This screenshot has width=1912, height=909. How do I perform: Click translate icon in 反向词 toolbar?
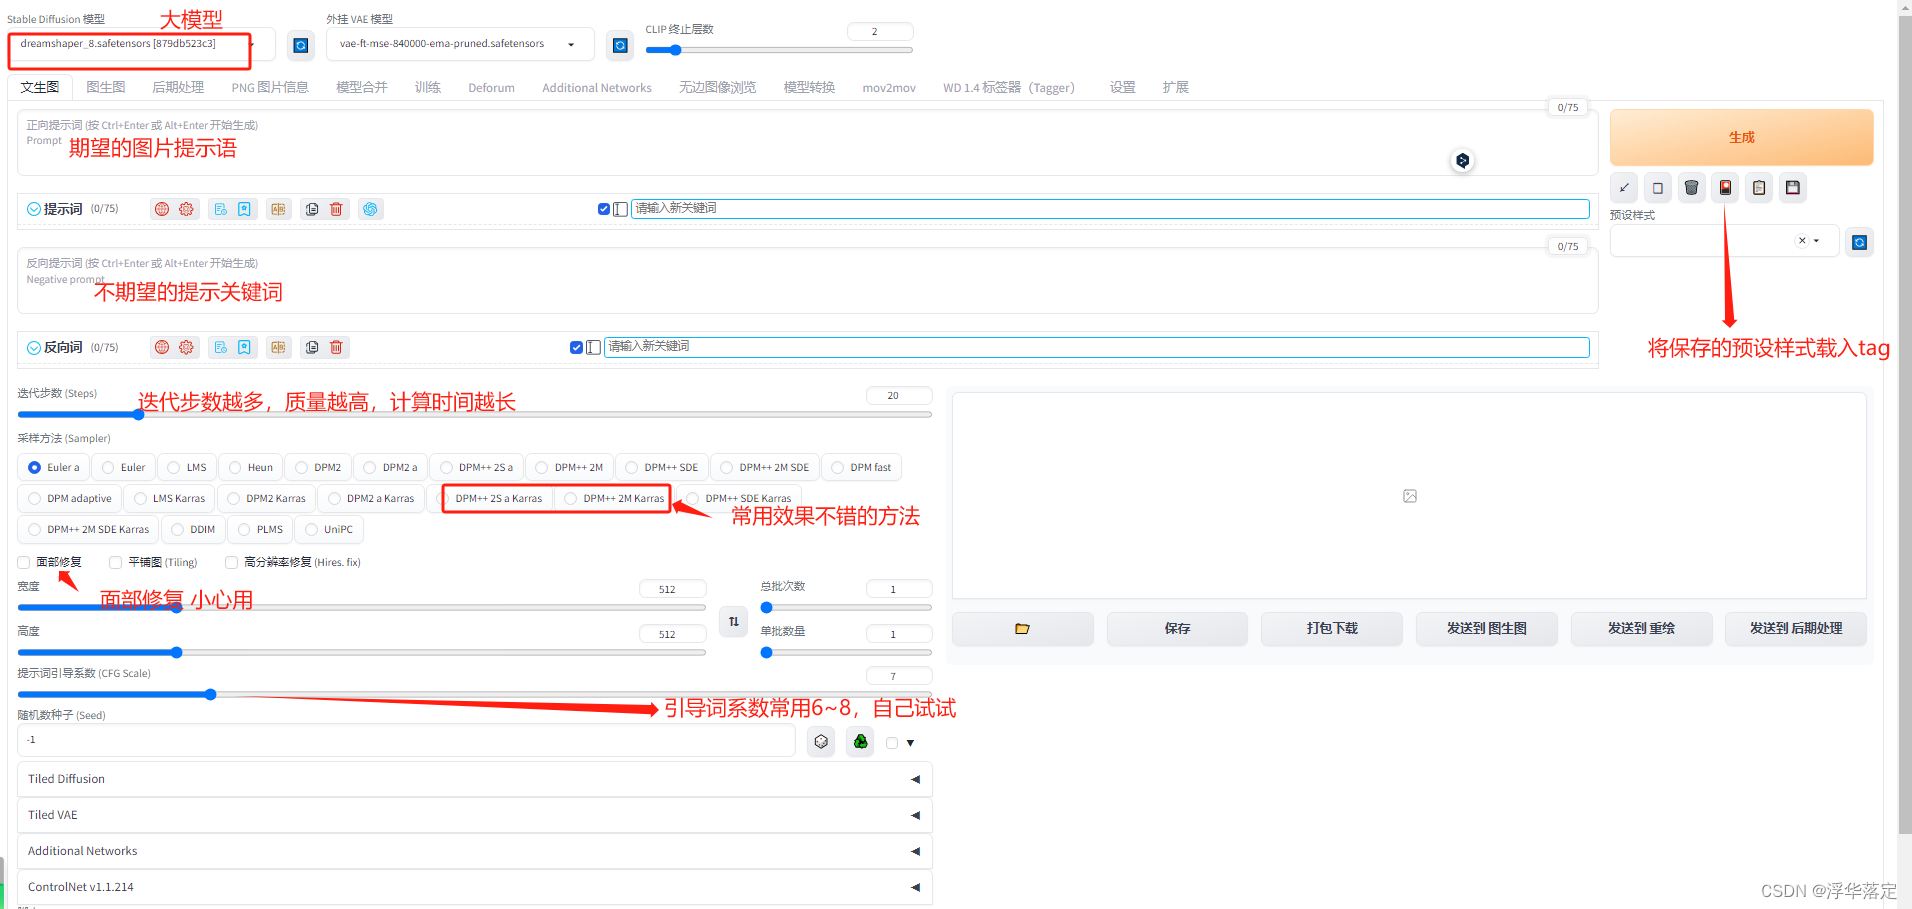click(278, 347)
